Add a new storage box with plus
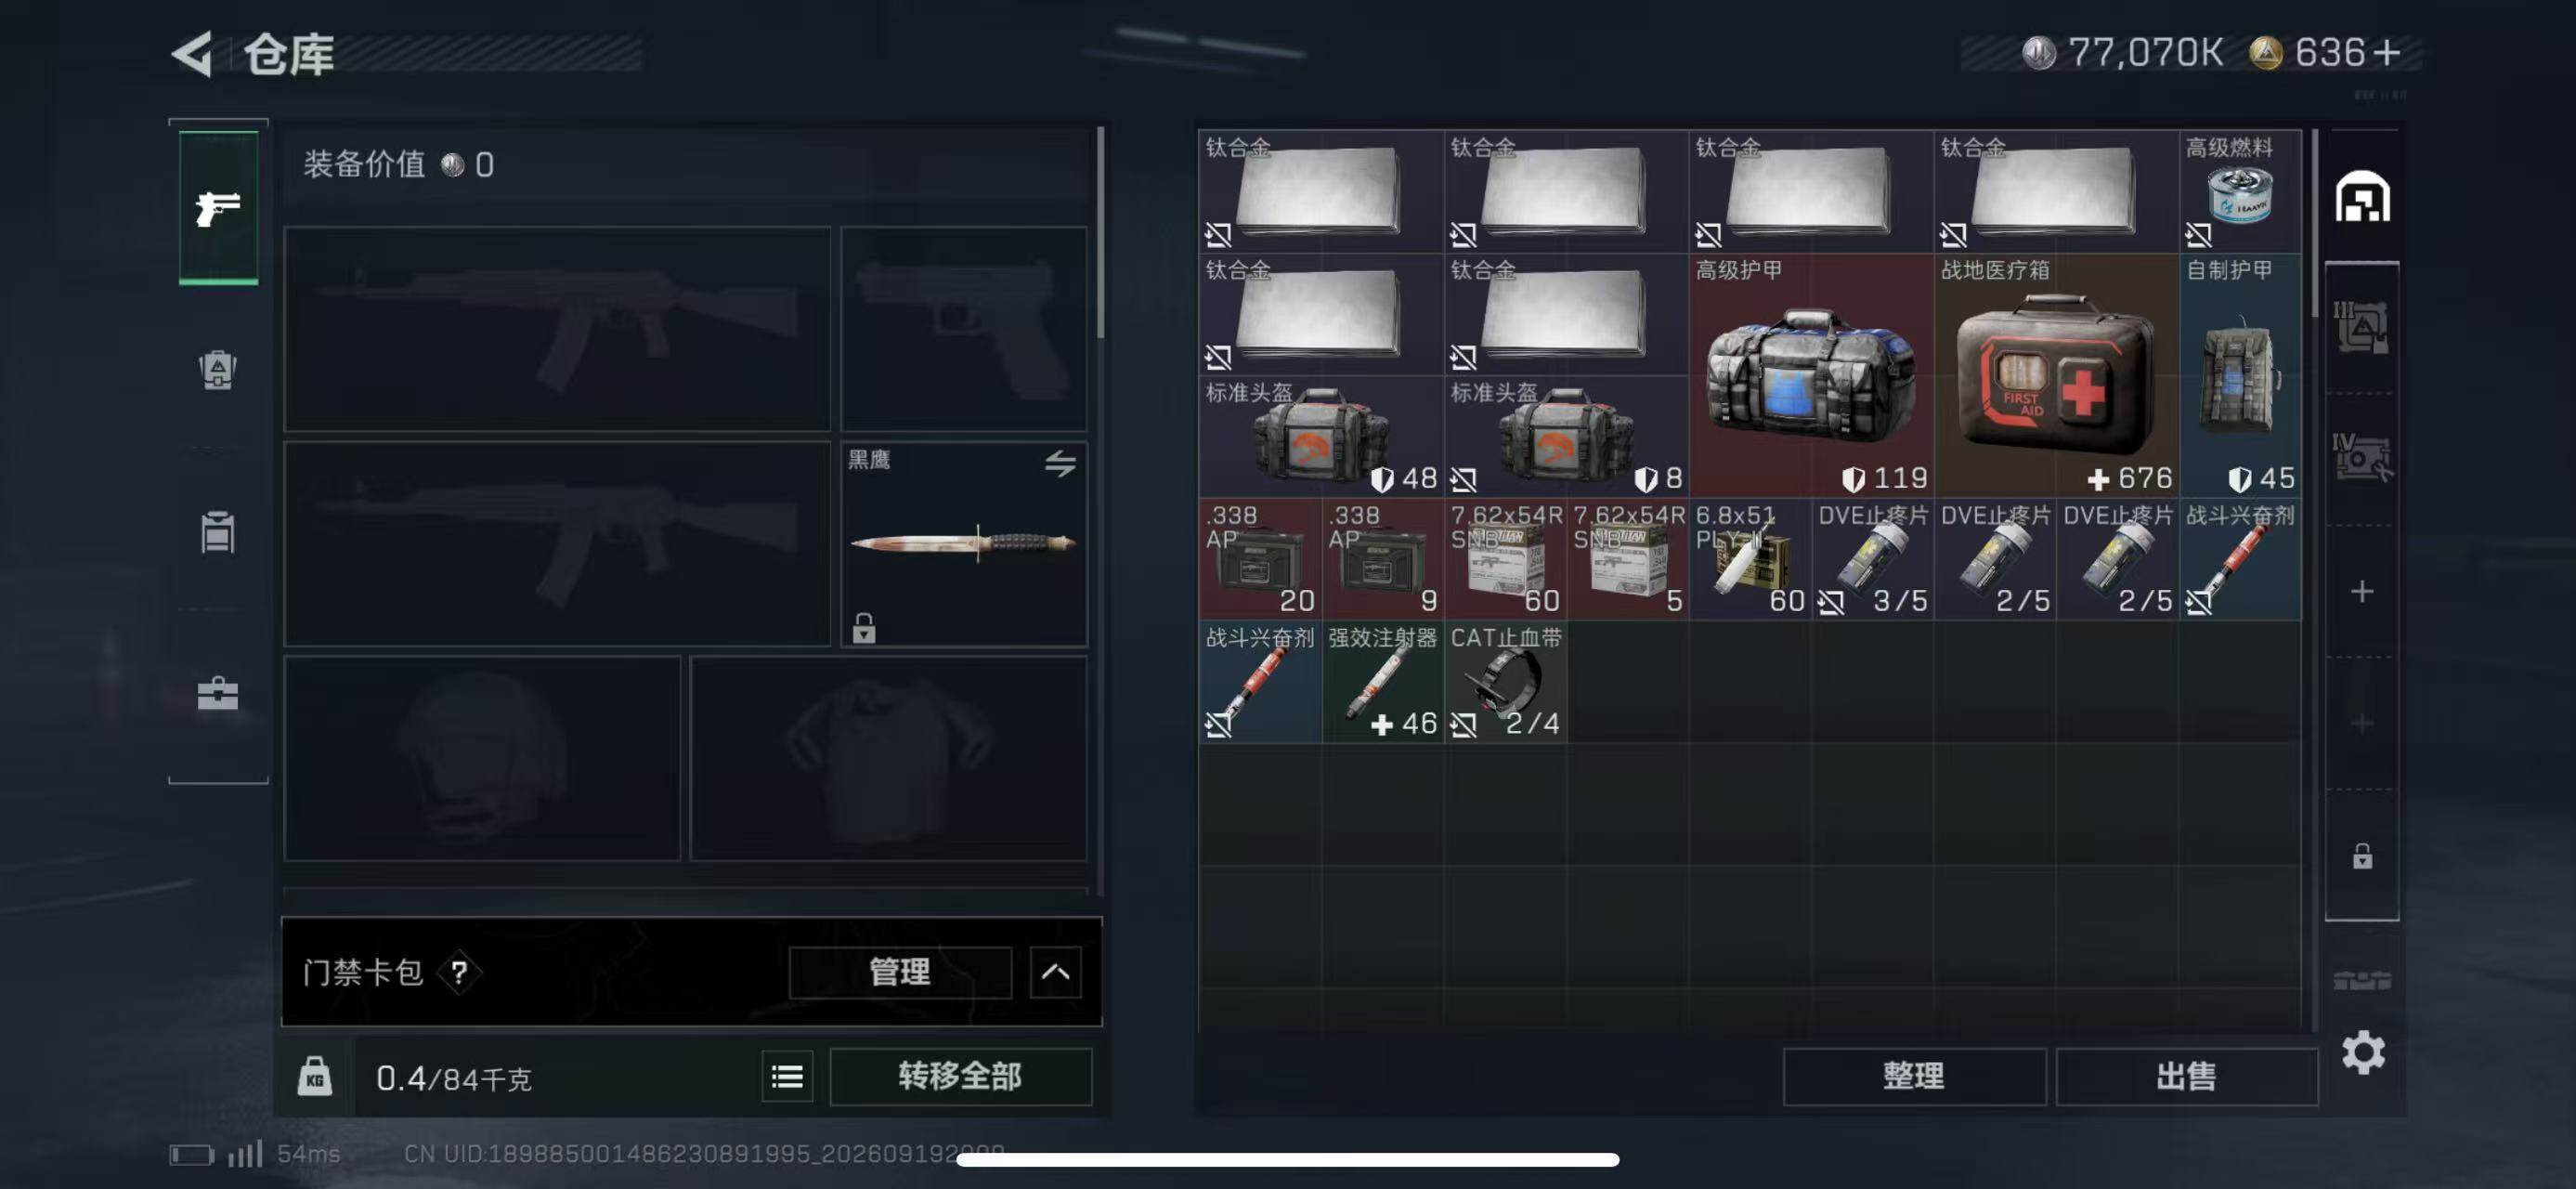This screenshot has width=2576, height=1189. pyautogui.click(x=2362, y=591)
